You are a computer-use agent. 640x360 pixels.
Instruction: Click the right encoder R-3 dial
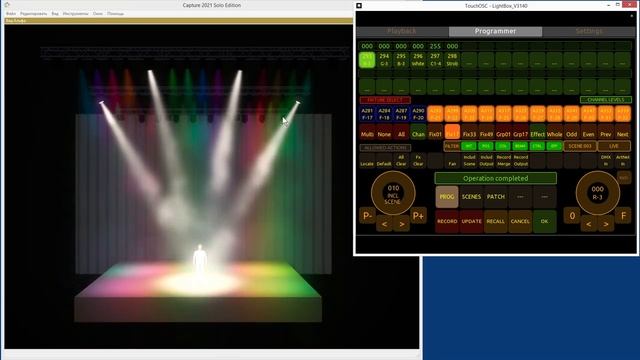click(x=598, y=193)
